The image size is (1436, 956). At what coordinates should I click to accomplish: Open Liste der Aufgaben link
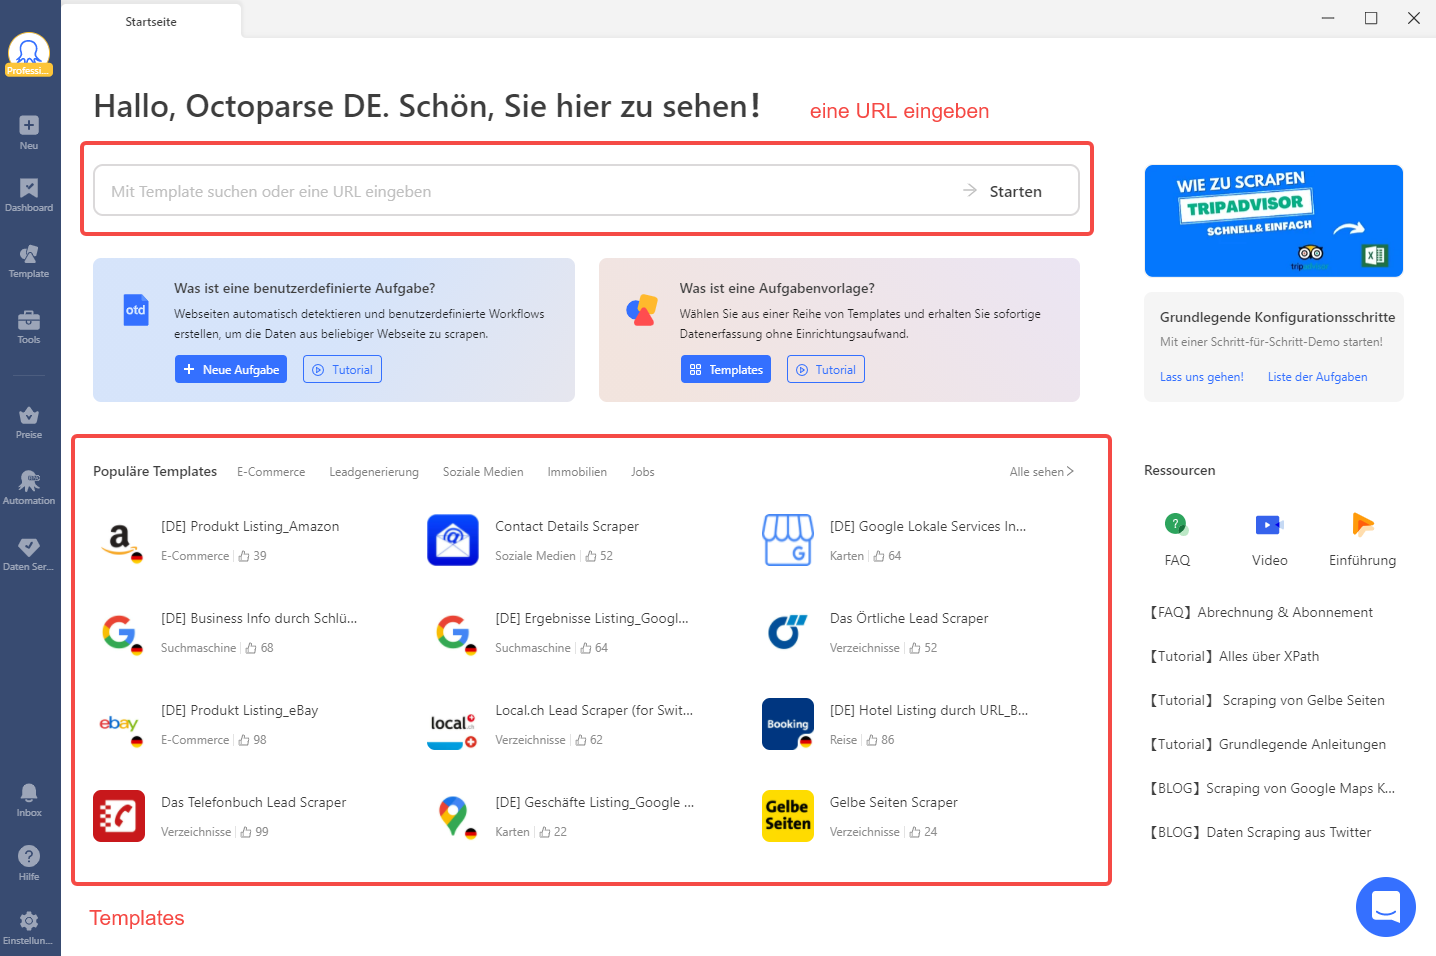point(1318,377)
